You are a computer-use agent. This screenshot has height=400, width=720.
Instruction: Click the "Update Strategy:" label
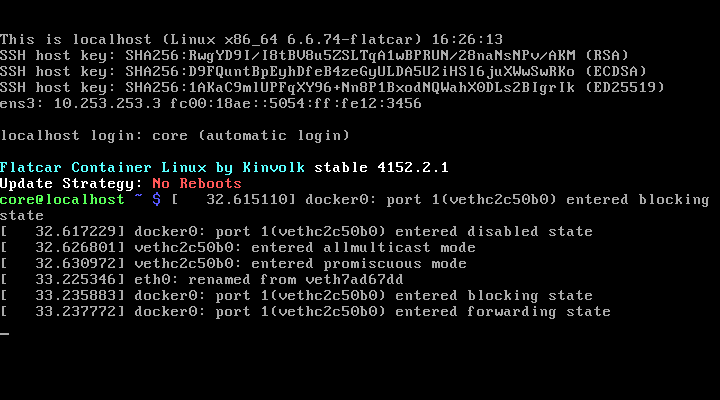click(72, 183)
